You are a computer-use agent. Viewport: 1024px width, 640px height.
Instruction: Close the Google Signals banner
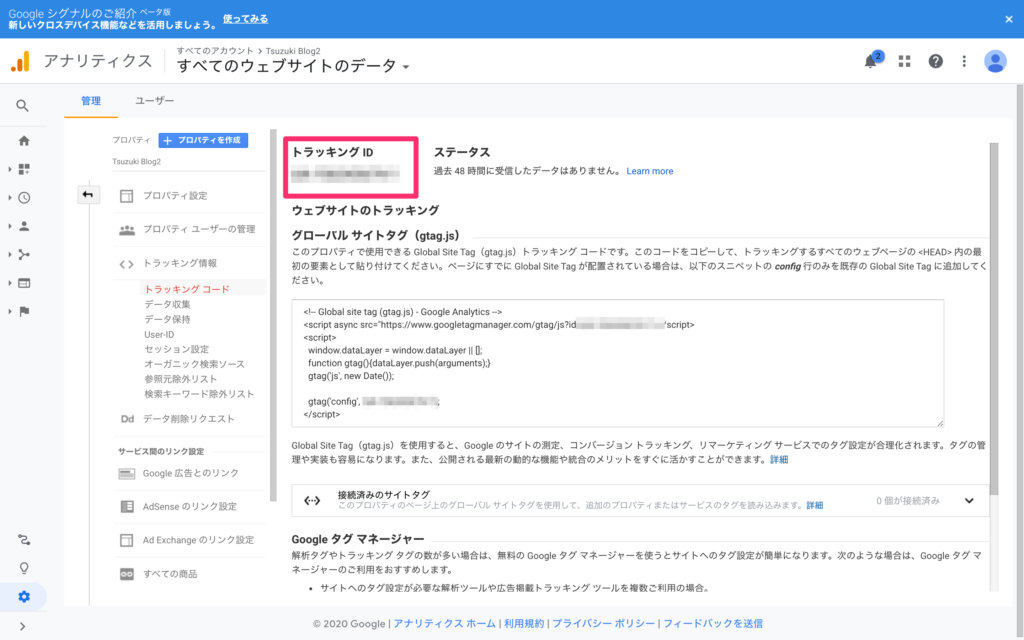pyautogui.click(x=1009, y=19)
